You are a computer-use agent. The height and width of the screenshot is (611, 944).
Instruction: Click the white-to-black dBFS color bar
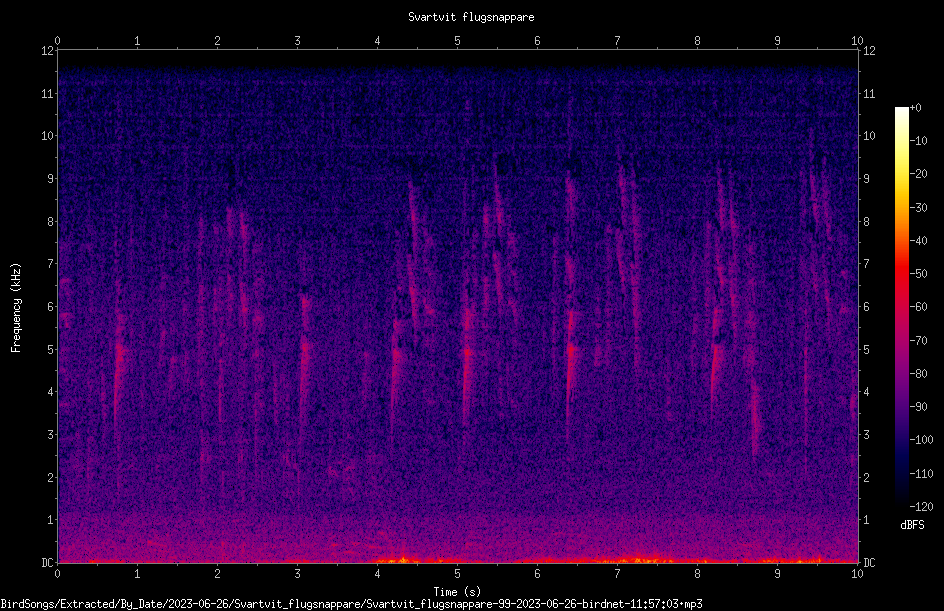[x=902, y=307]
